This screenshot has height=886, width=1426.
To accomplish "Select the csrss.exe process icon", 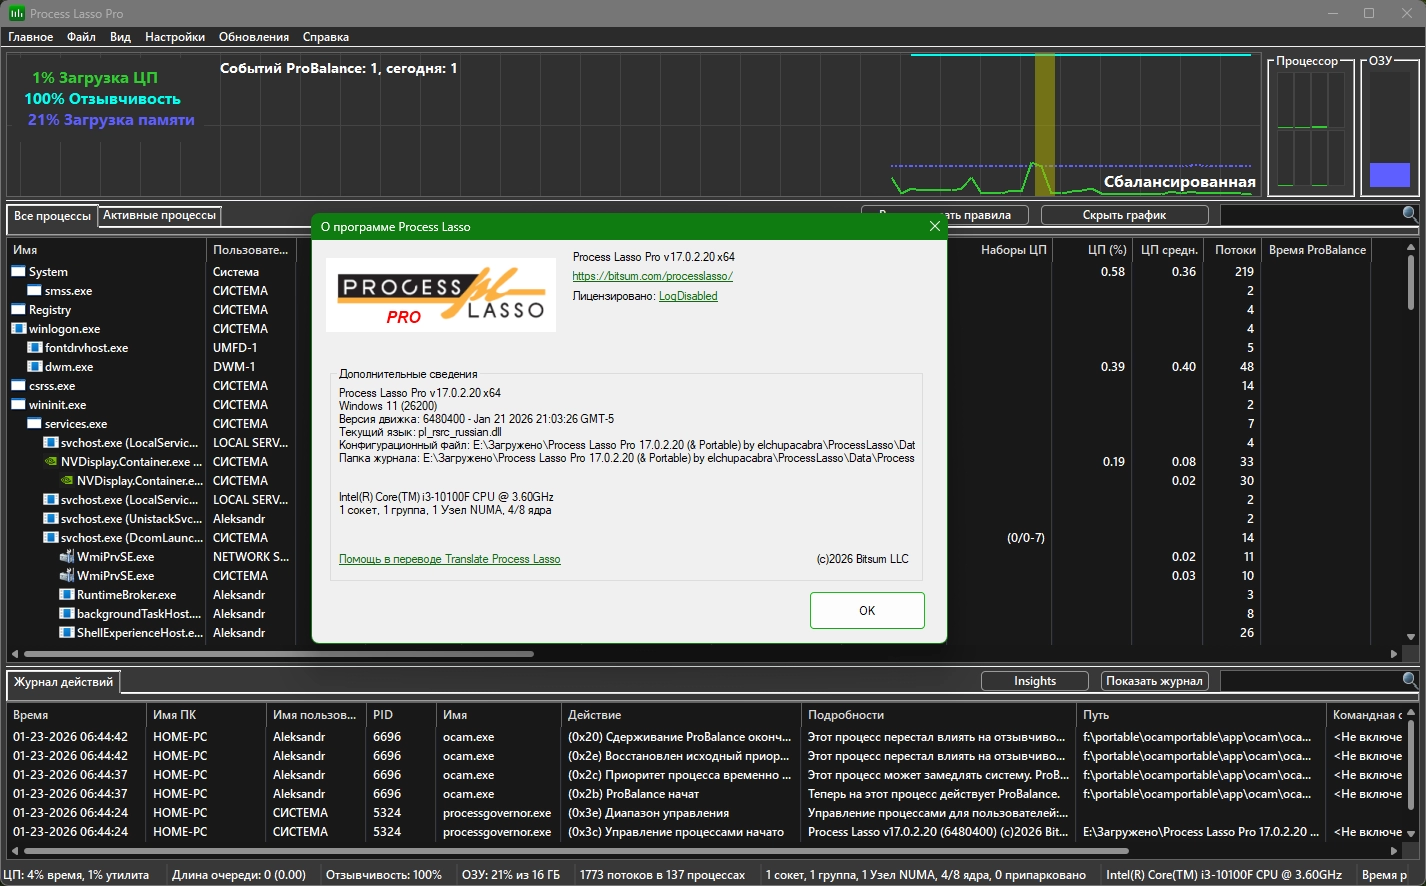I will 18,385.
